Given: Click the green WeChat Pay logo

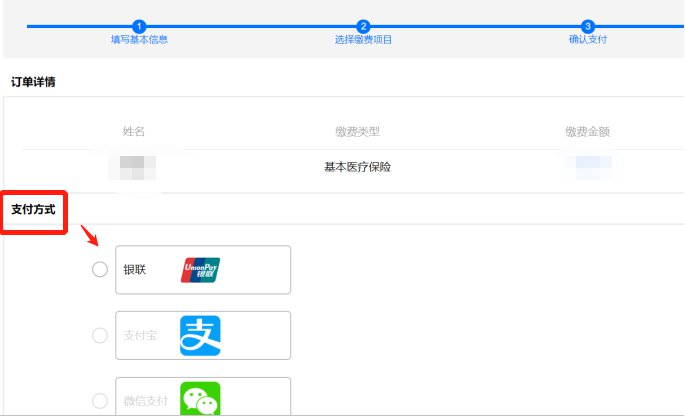Looking at the screenshot, I should [200, 399].
